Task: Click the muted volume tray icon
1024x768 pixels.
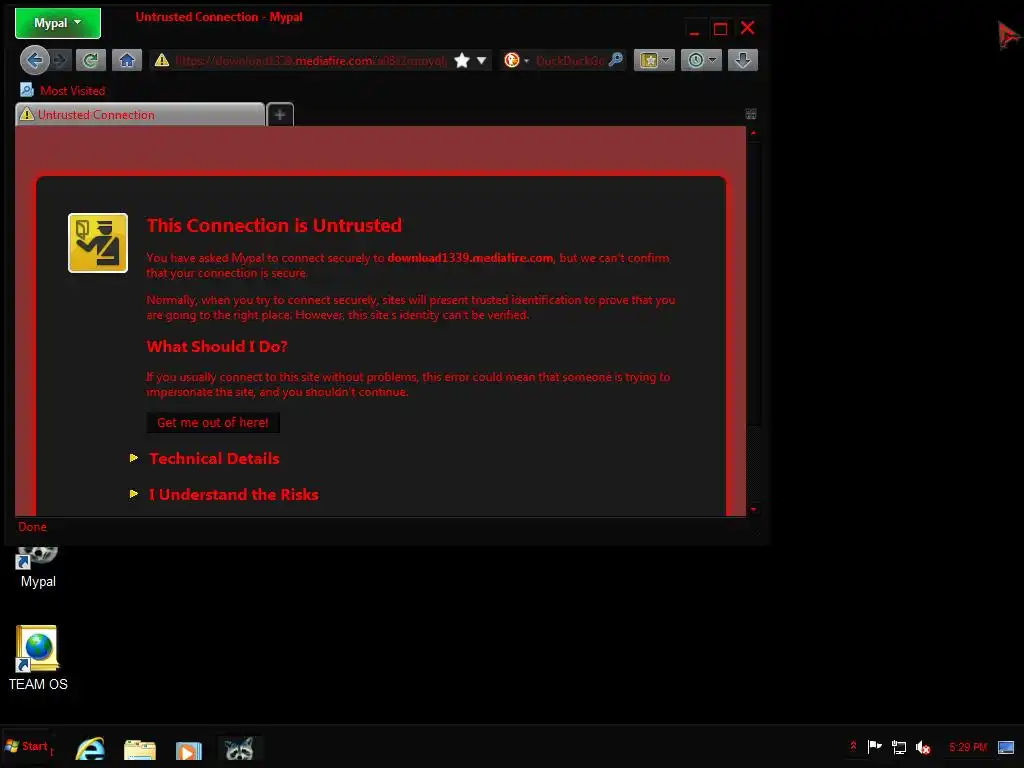Action: tap(923, 747)
